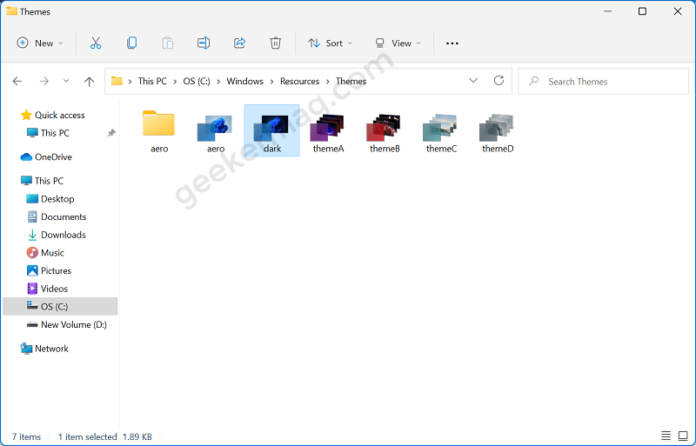Select the themeC theme file
This screenshot has height=446, width=696.
point(441,133)
